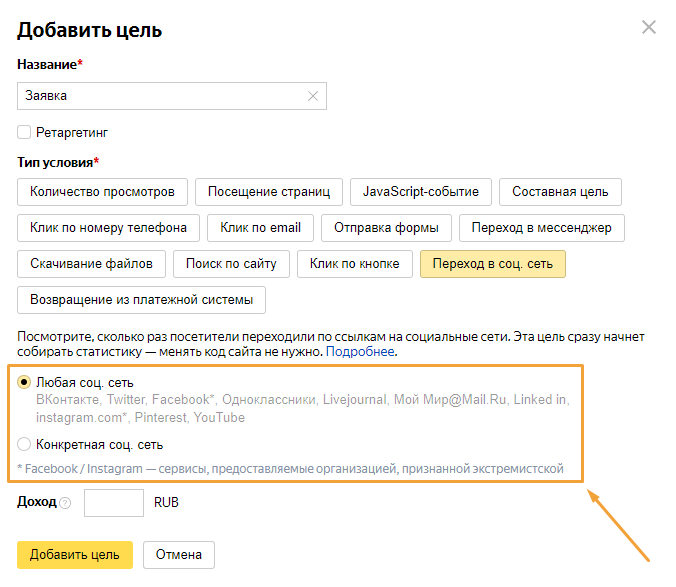Choose JavaScript-событие condition type
This screenshot has width=676, height=587.
(421, 192)
